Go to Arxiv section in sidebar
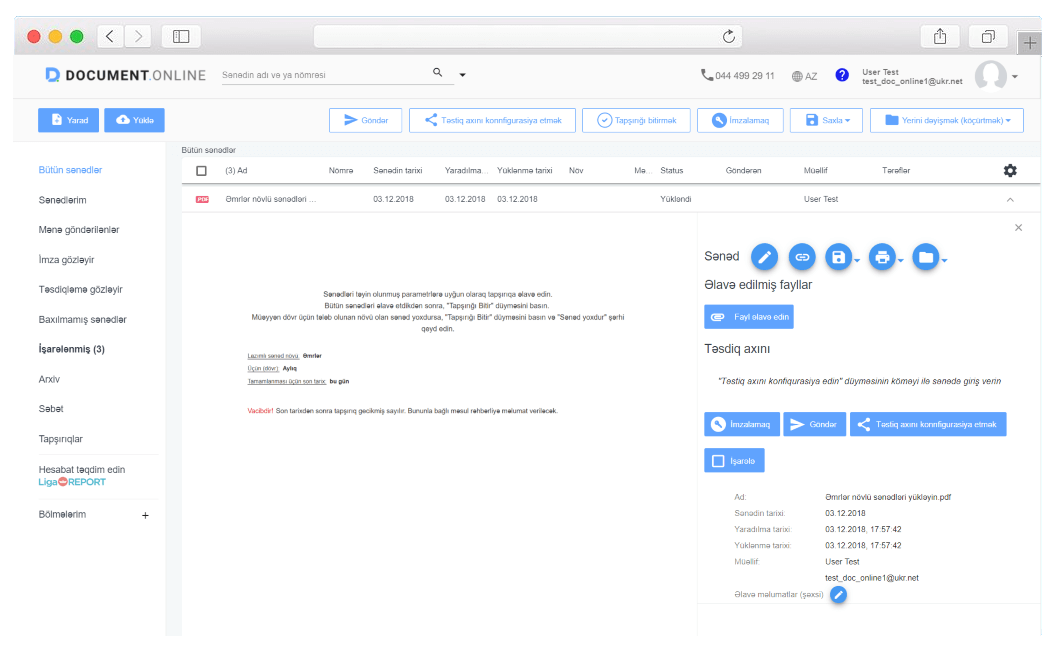The image size is (1059, 650). coord(50,379)
